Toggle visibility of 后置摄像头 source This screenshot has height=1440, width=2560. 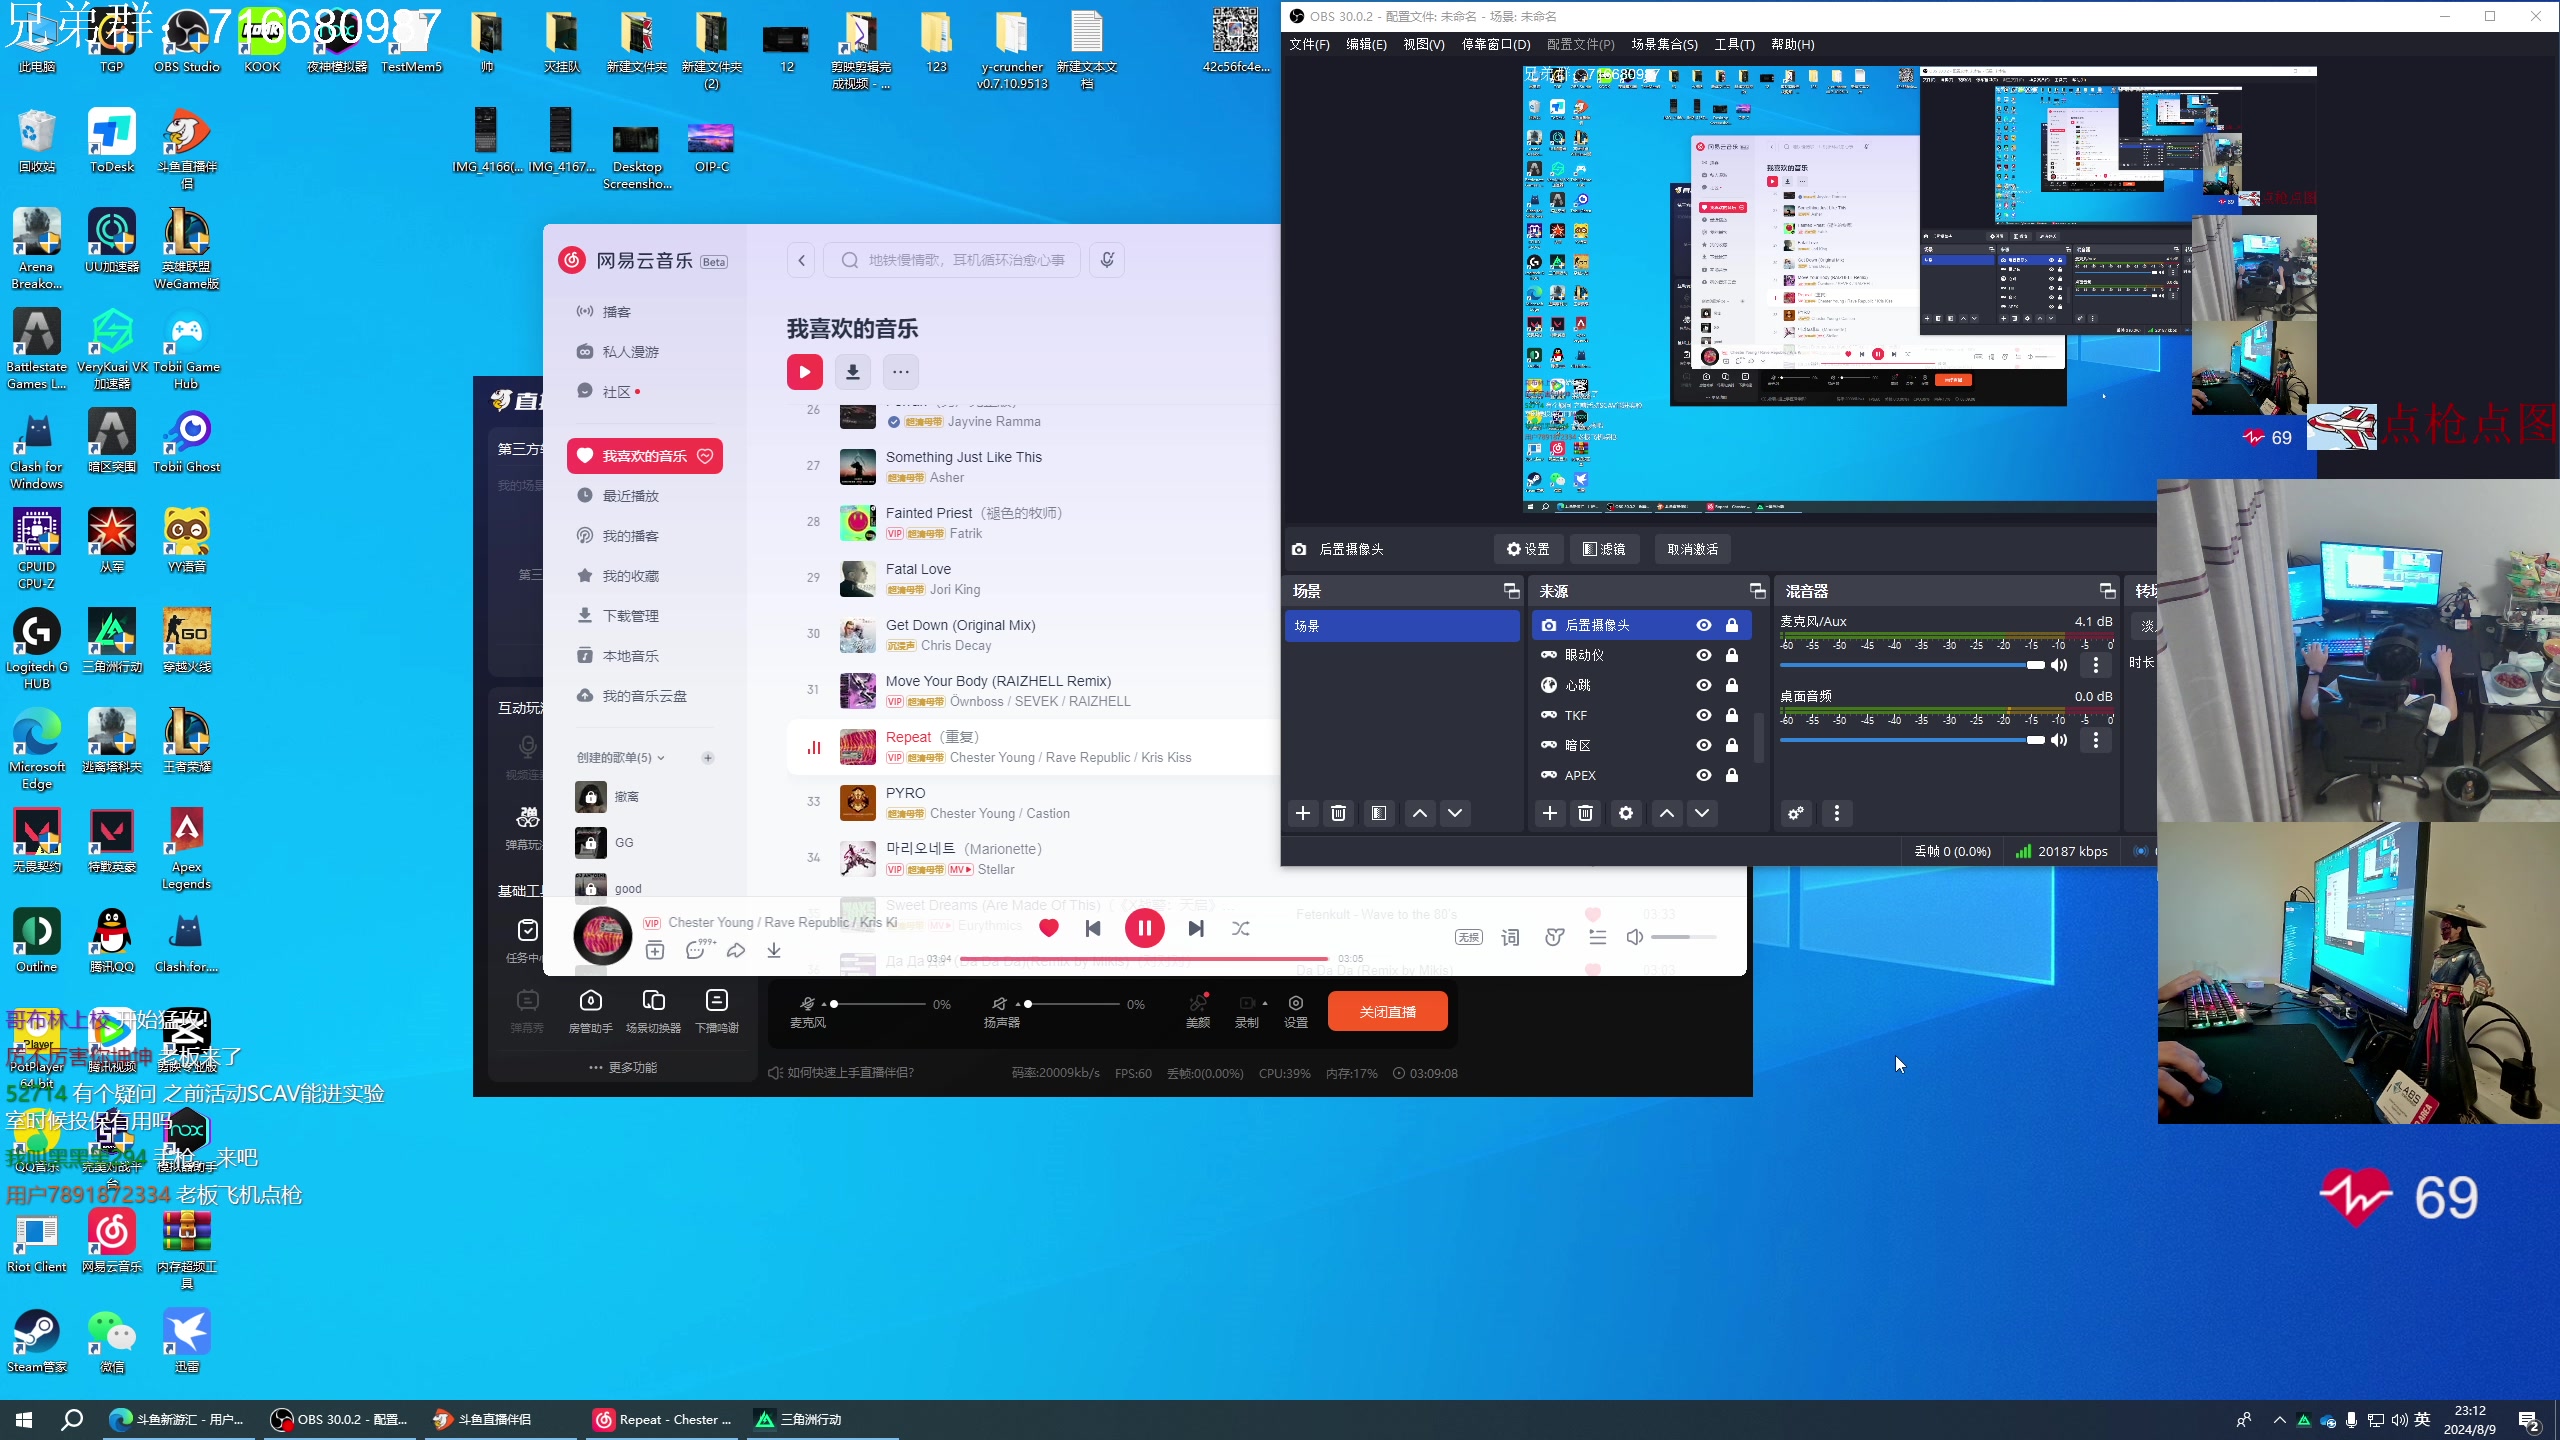[1704, 625]
